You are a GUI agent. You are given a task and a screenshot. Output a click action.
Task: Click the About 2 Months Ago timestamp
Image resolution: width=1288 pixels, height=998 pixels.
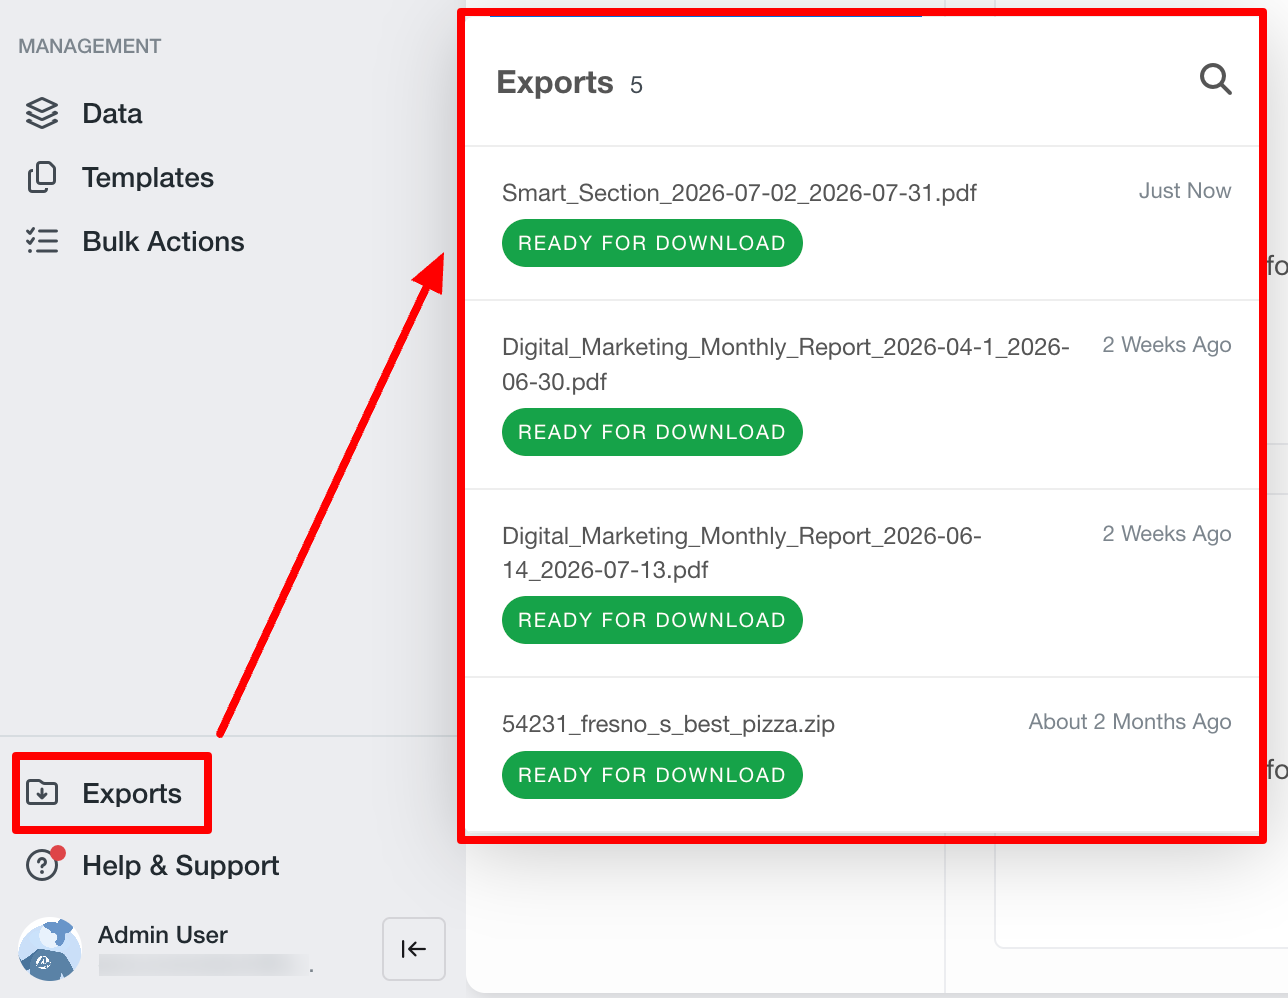(x=1130, y=722)
